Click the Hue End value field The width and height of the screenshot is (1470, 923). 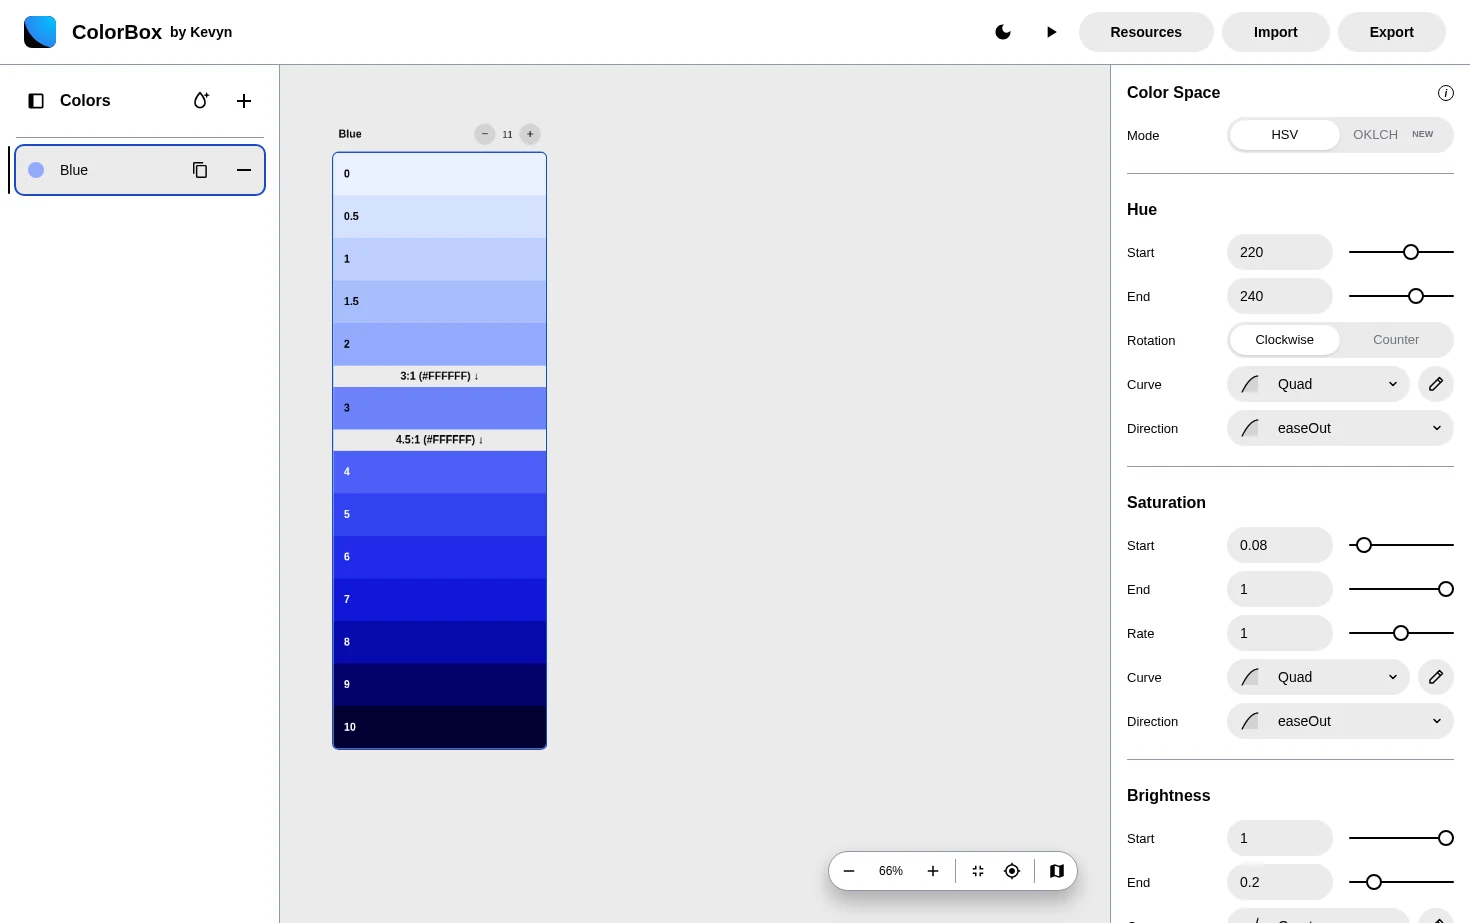[x=1280, y=296]
